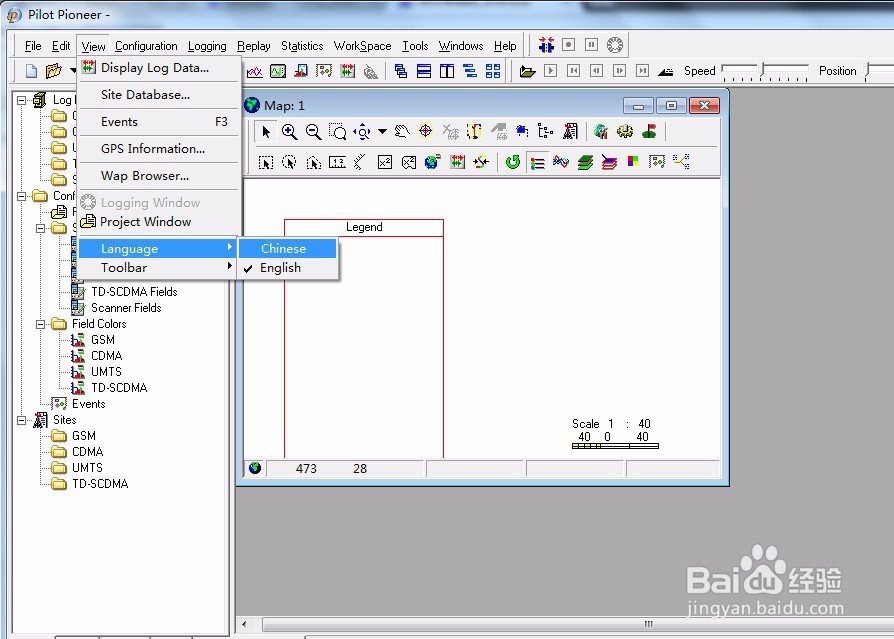
Task: Open GPS Information menu entry
Action: [159, 149]
